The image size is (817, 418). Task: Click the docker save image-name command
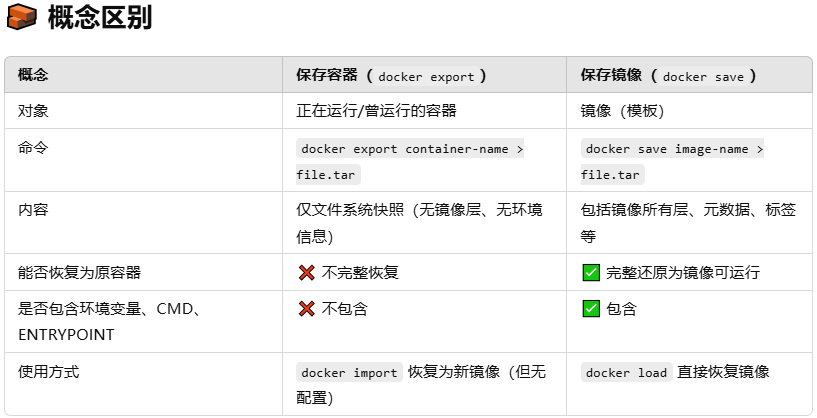672,162
